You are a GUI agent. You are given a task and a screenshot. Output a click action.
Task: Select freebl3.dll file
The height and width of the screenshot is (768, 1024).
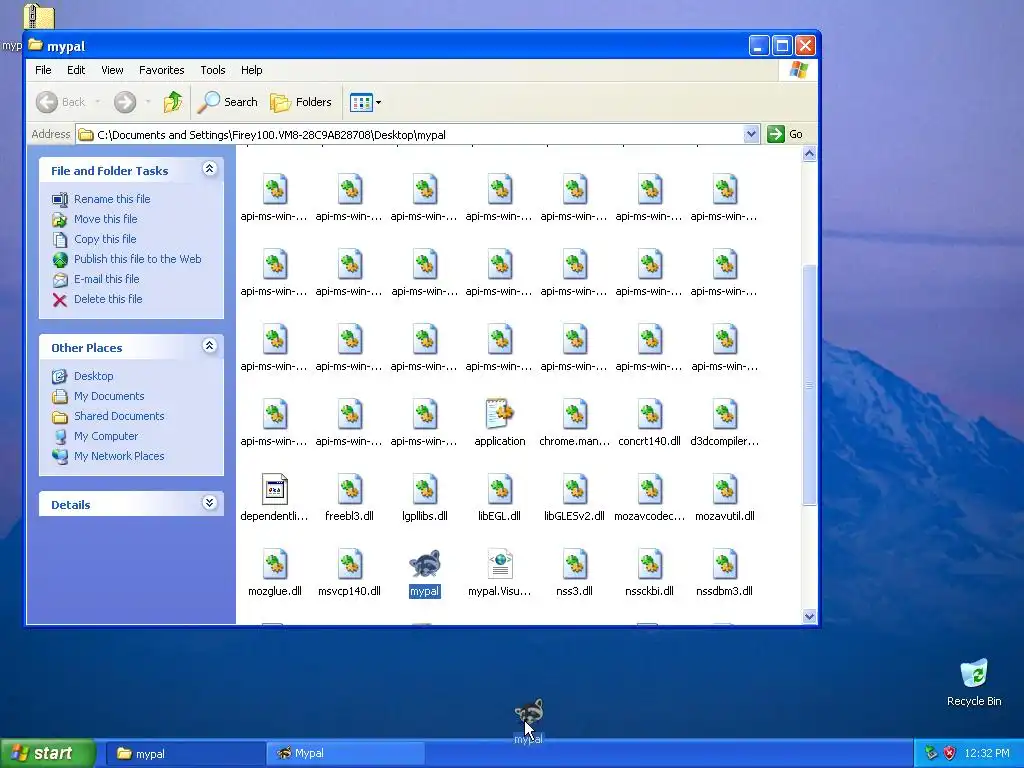[x=349, y=497]
